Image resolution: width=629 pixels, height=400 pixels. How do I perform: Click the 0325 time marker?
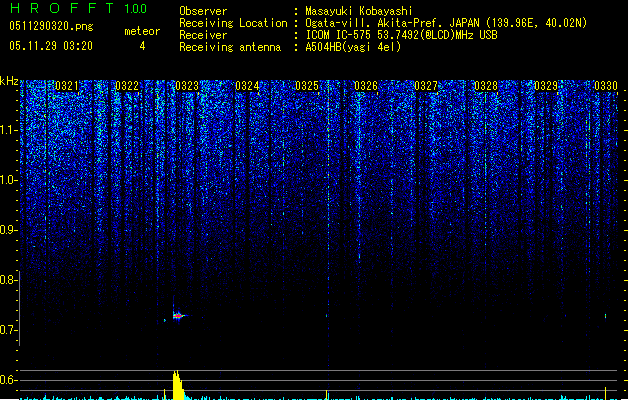pyautogui.click(x=307, y=86)
